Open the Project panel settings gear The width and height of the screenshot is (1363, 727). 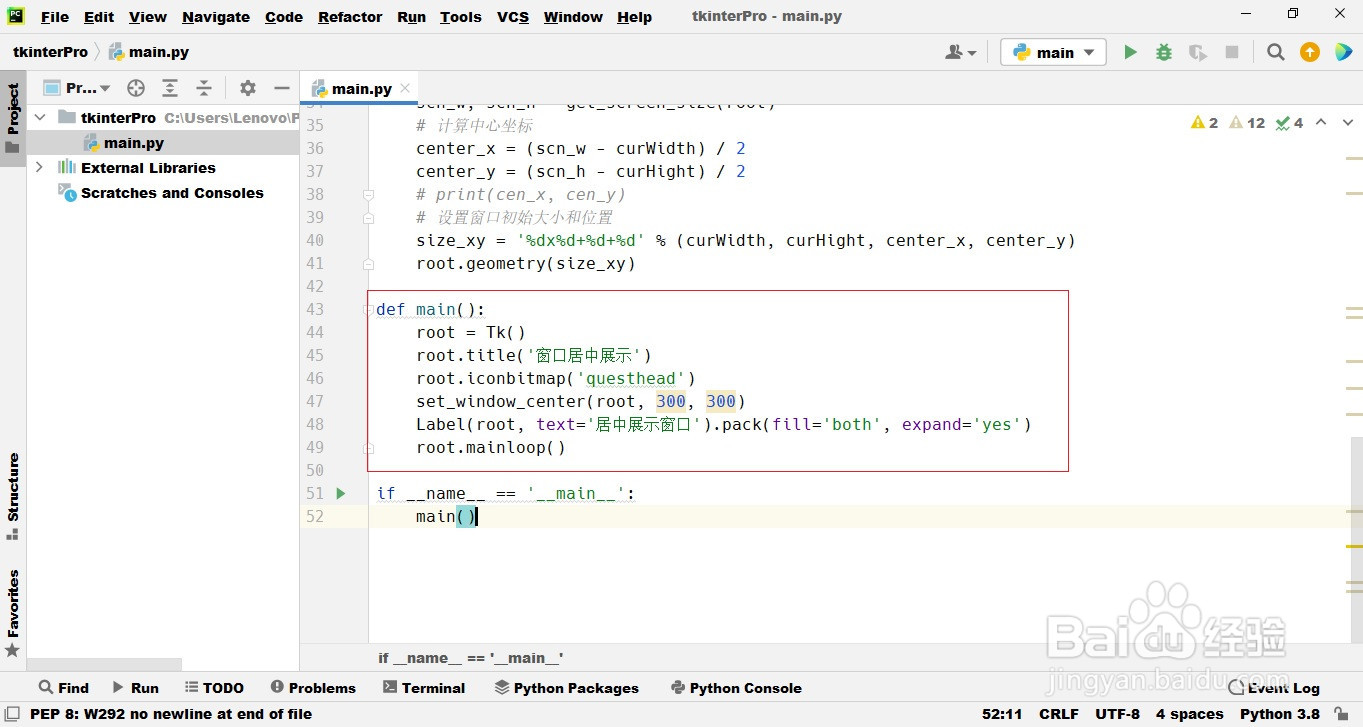(x=247, y=88)
